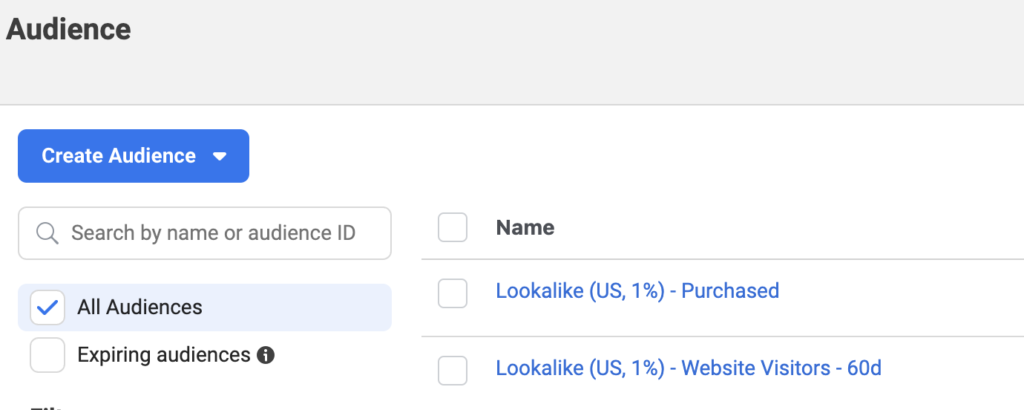This screenshot has width=1024, height=410.
Task: Check the Website Visitors - 60d audience checkbox
Action: coord(453,370)
